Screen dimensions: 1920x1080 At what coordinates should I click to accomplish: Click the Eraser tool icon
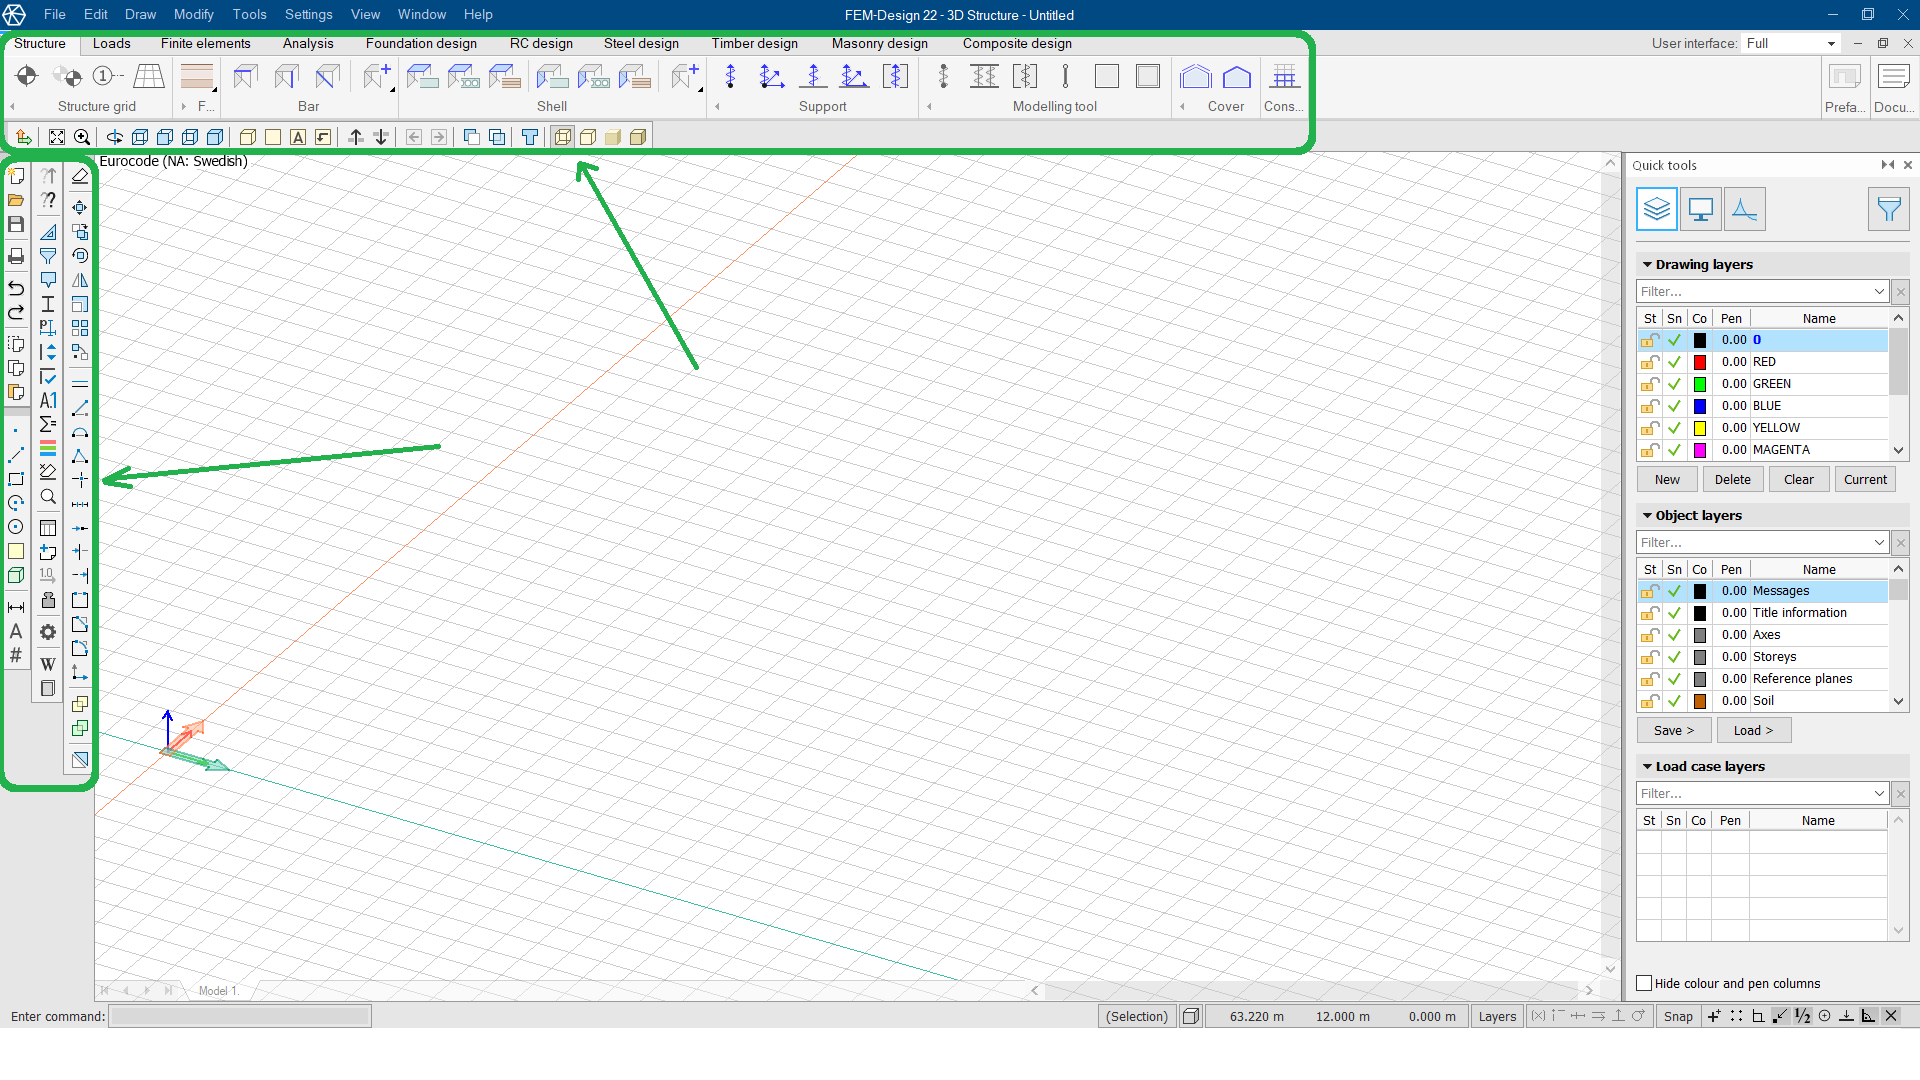pos(80,176)
